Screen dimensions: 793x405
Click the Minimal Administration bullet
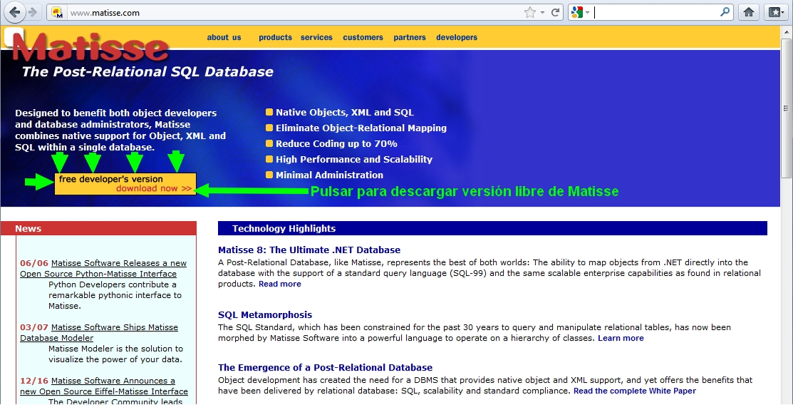(324, 175)
